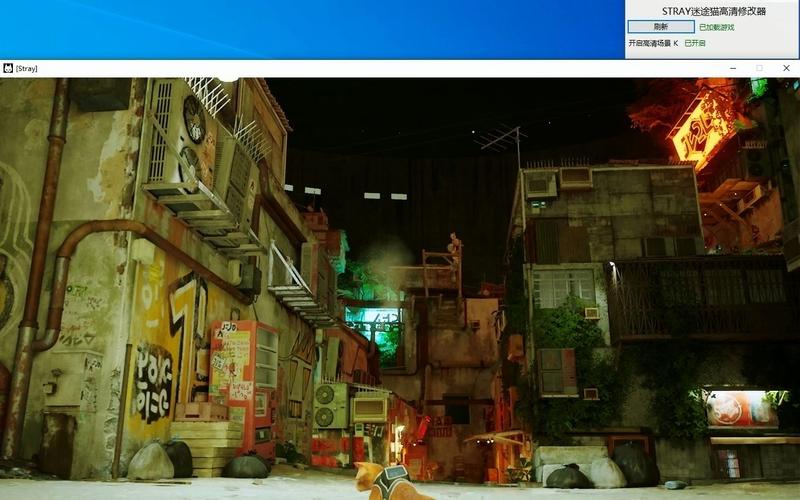Click the STRAY迷途猫高清修改器 title text
Viewport: 800px width, 500px height.
tap(714, 11)
